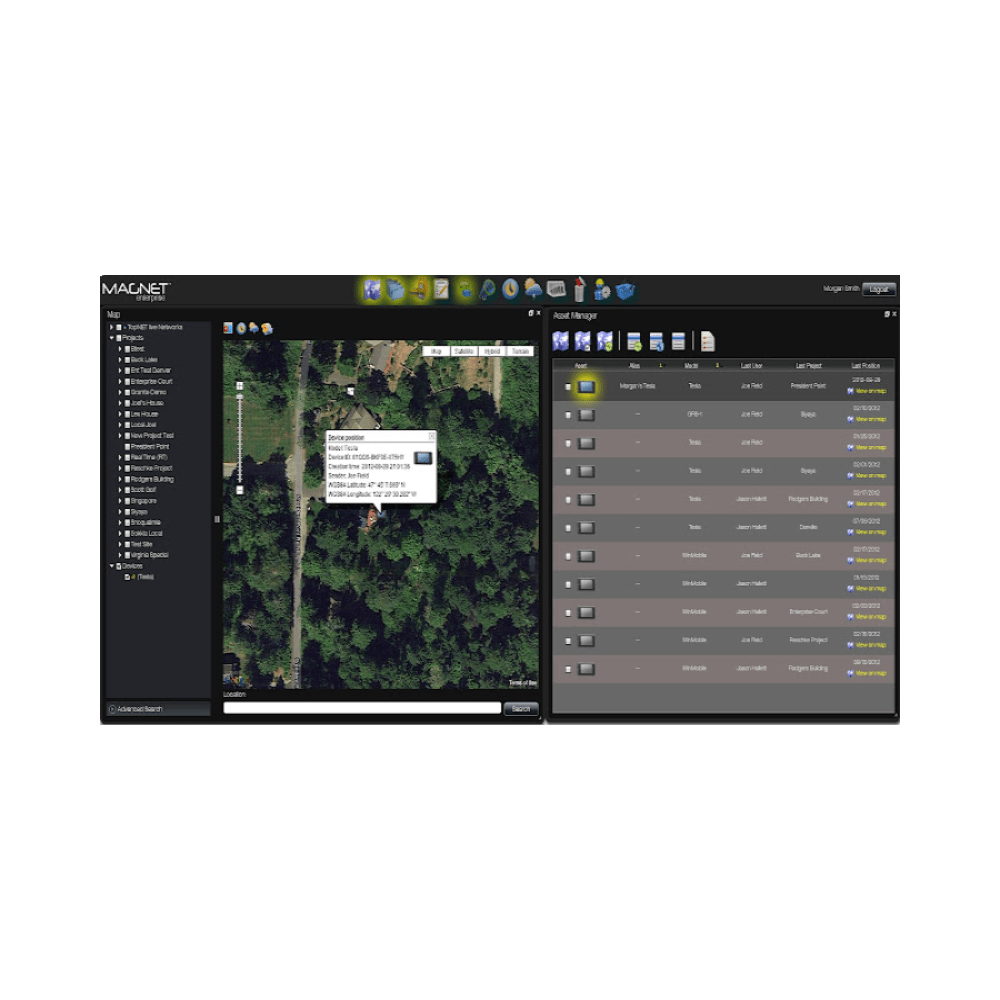This screenshot has width=1000, height=1000.
Task: Click the Location search input field
Action: pyautogui.click(x=362, y=709)
